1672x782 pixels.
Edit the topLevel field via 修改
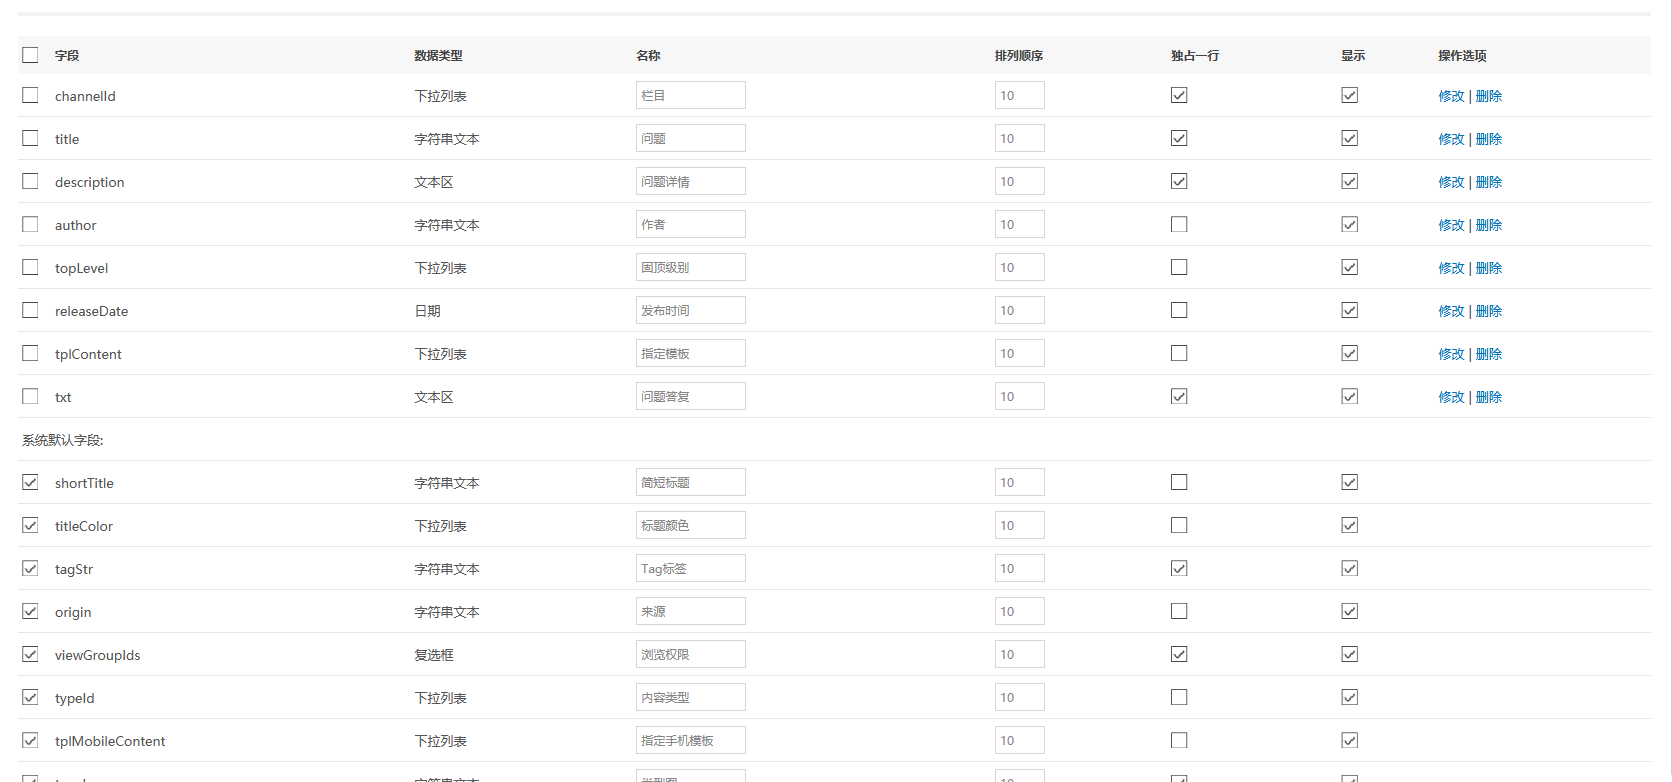pos(1451,268)
